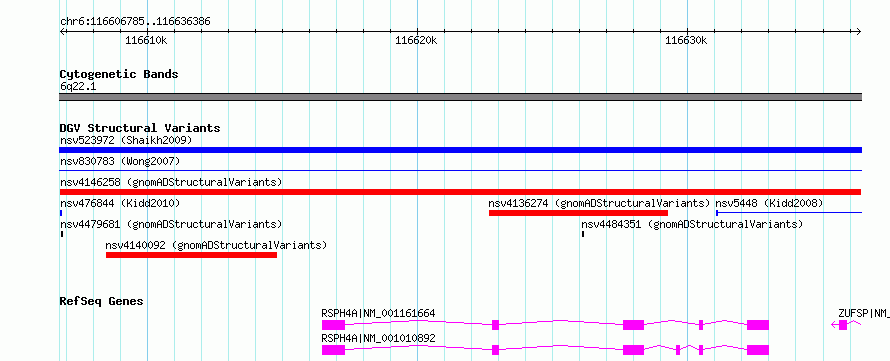The height and width of the screenshot is (361, 890).
Task: Select the thin blue nsv5448 variant line
Action: coord(789,213)
